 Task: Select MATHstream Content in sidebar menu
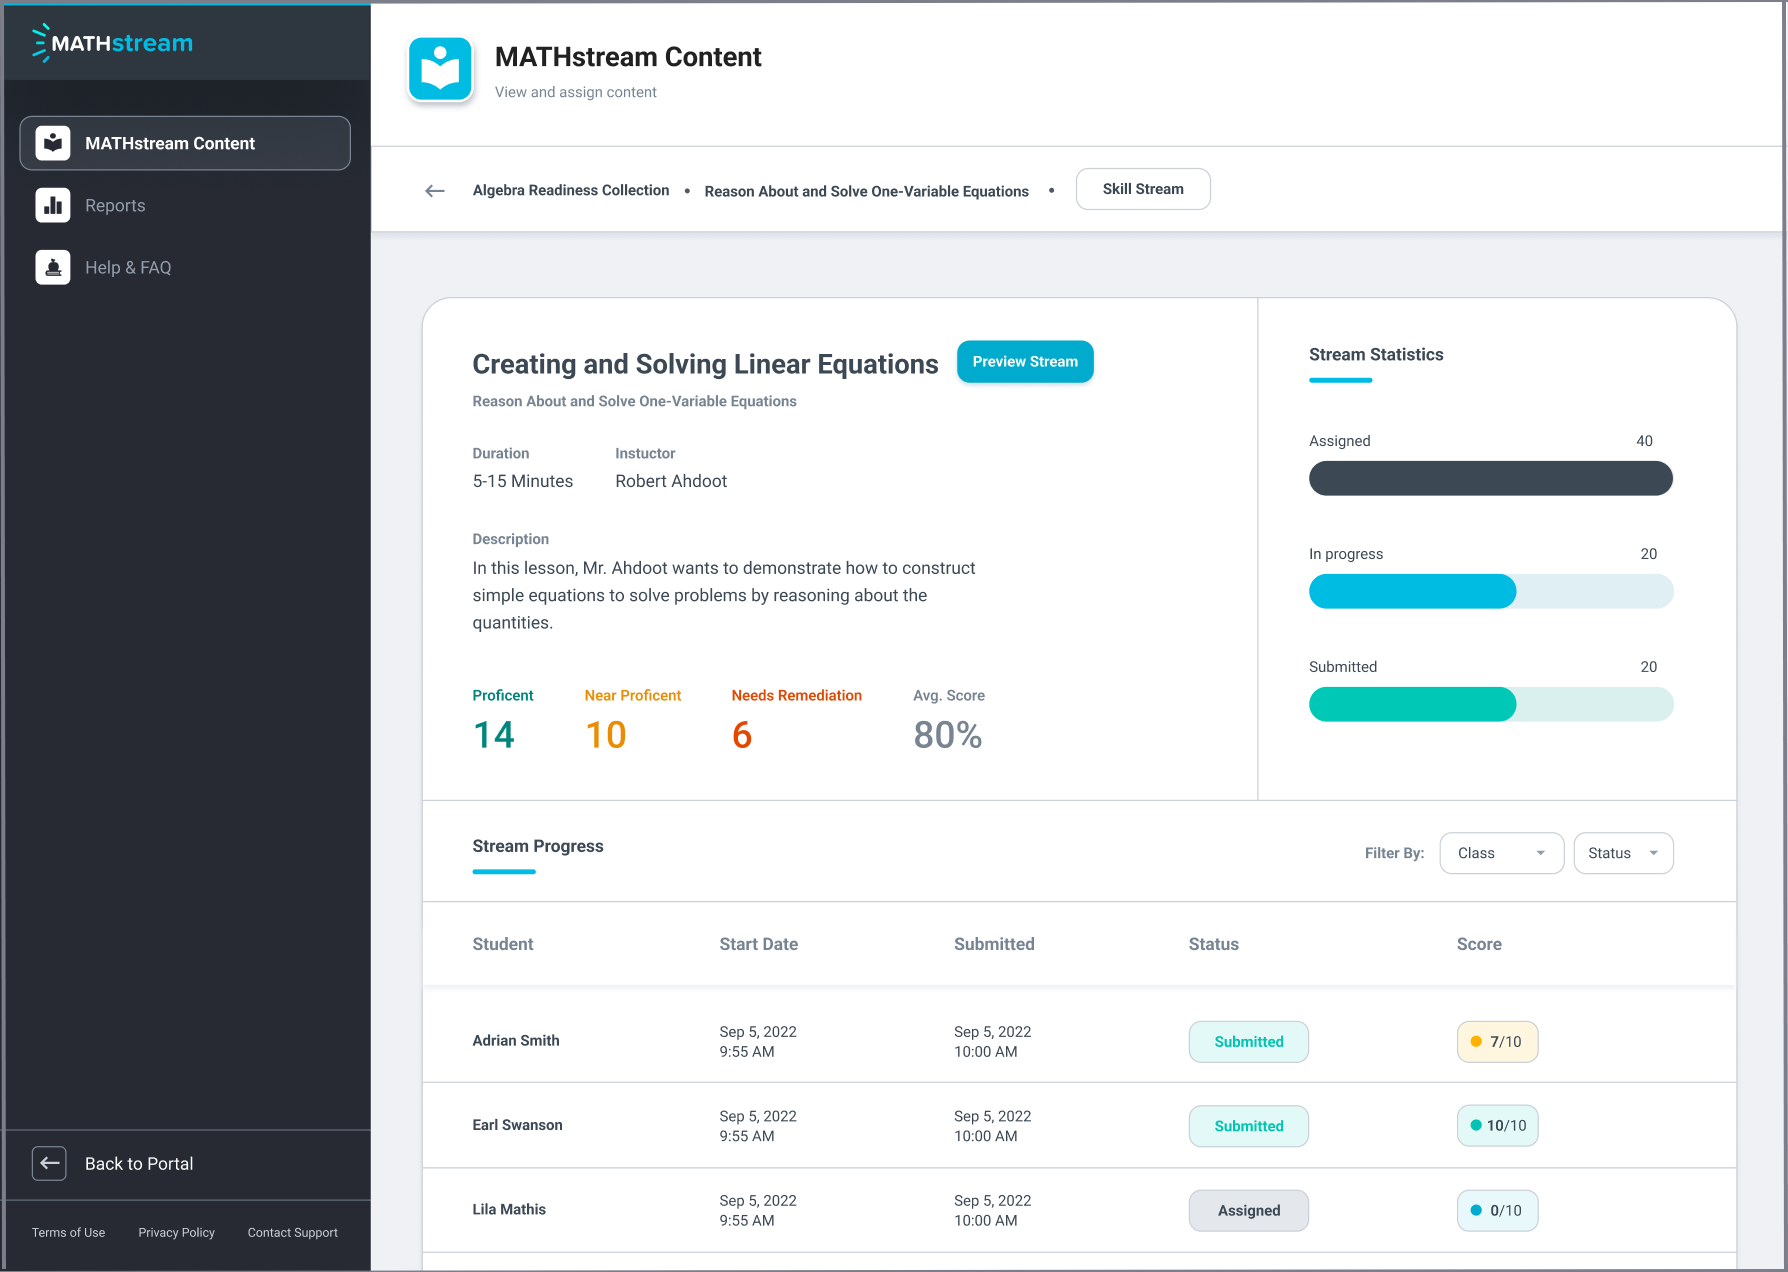click(x=185, y=143)
